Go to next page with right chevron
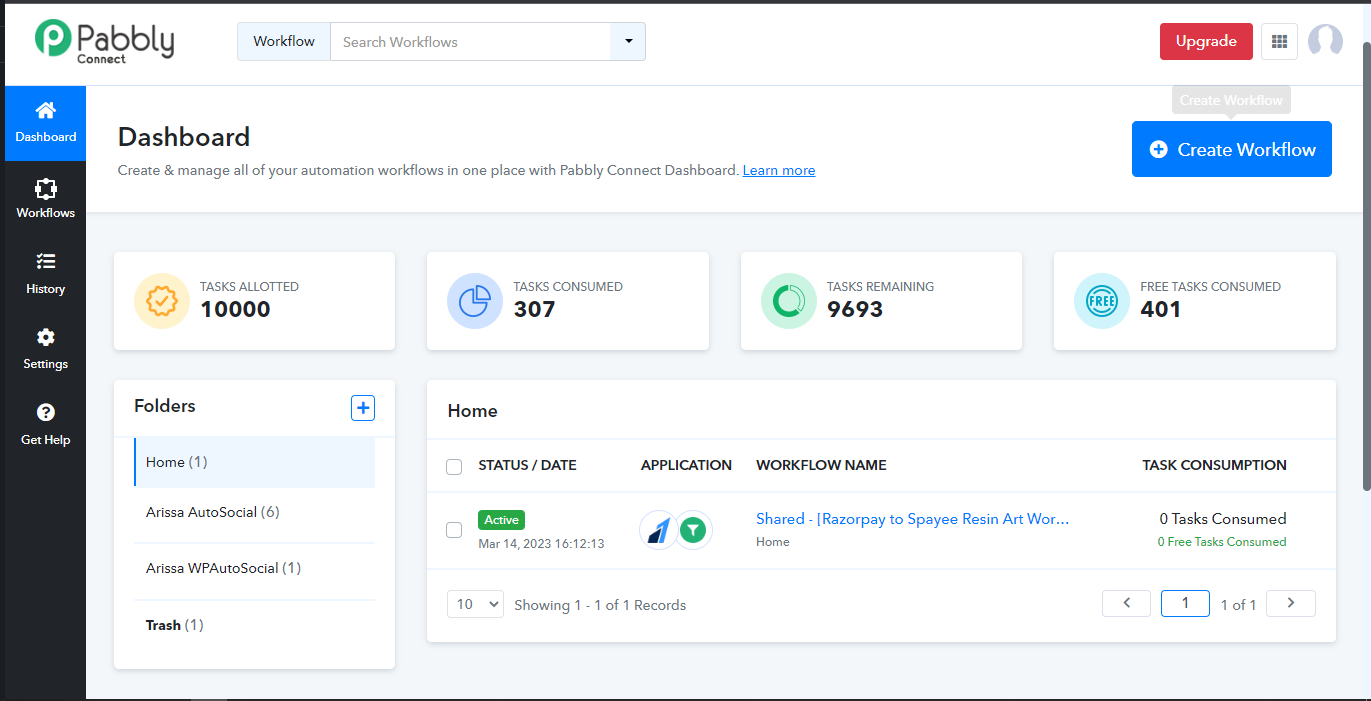 pos(1291,603)
